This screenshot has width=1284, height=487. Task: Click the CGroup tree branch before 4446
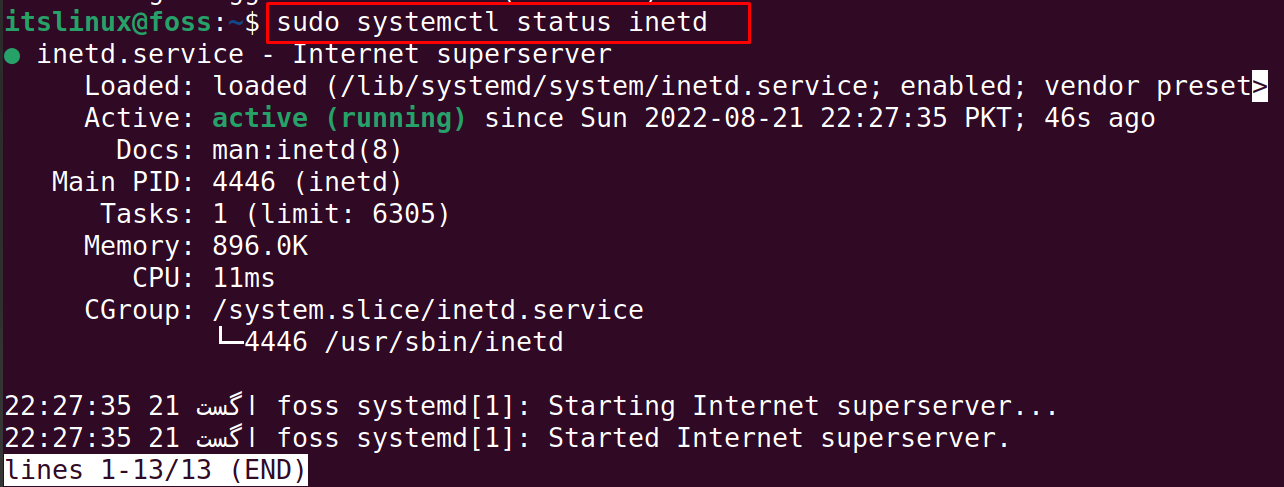[x=229, y=343]
